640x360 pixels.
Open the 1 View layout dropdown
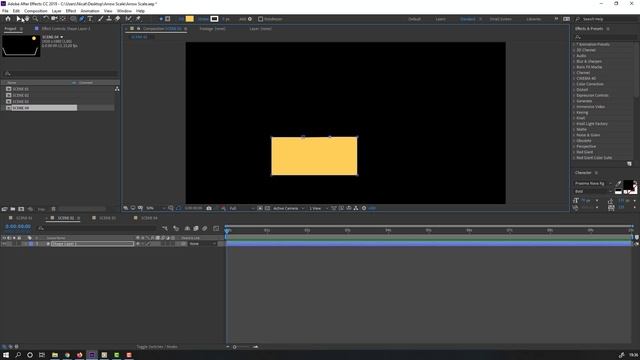318,208
